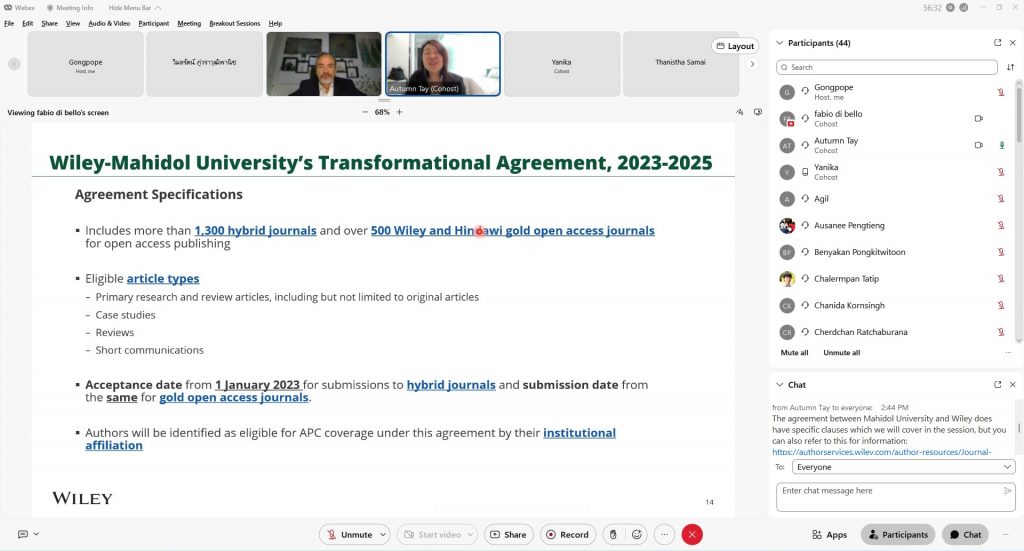The width and height of the screenshot is (1024, 551).
Task: Open the emoji reactions icon
Action: tap(637, 535)
